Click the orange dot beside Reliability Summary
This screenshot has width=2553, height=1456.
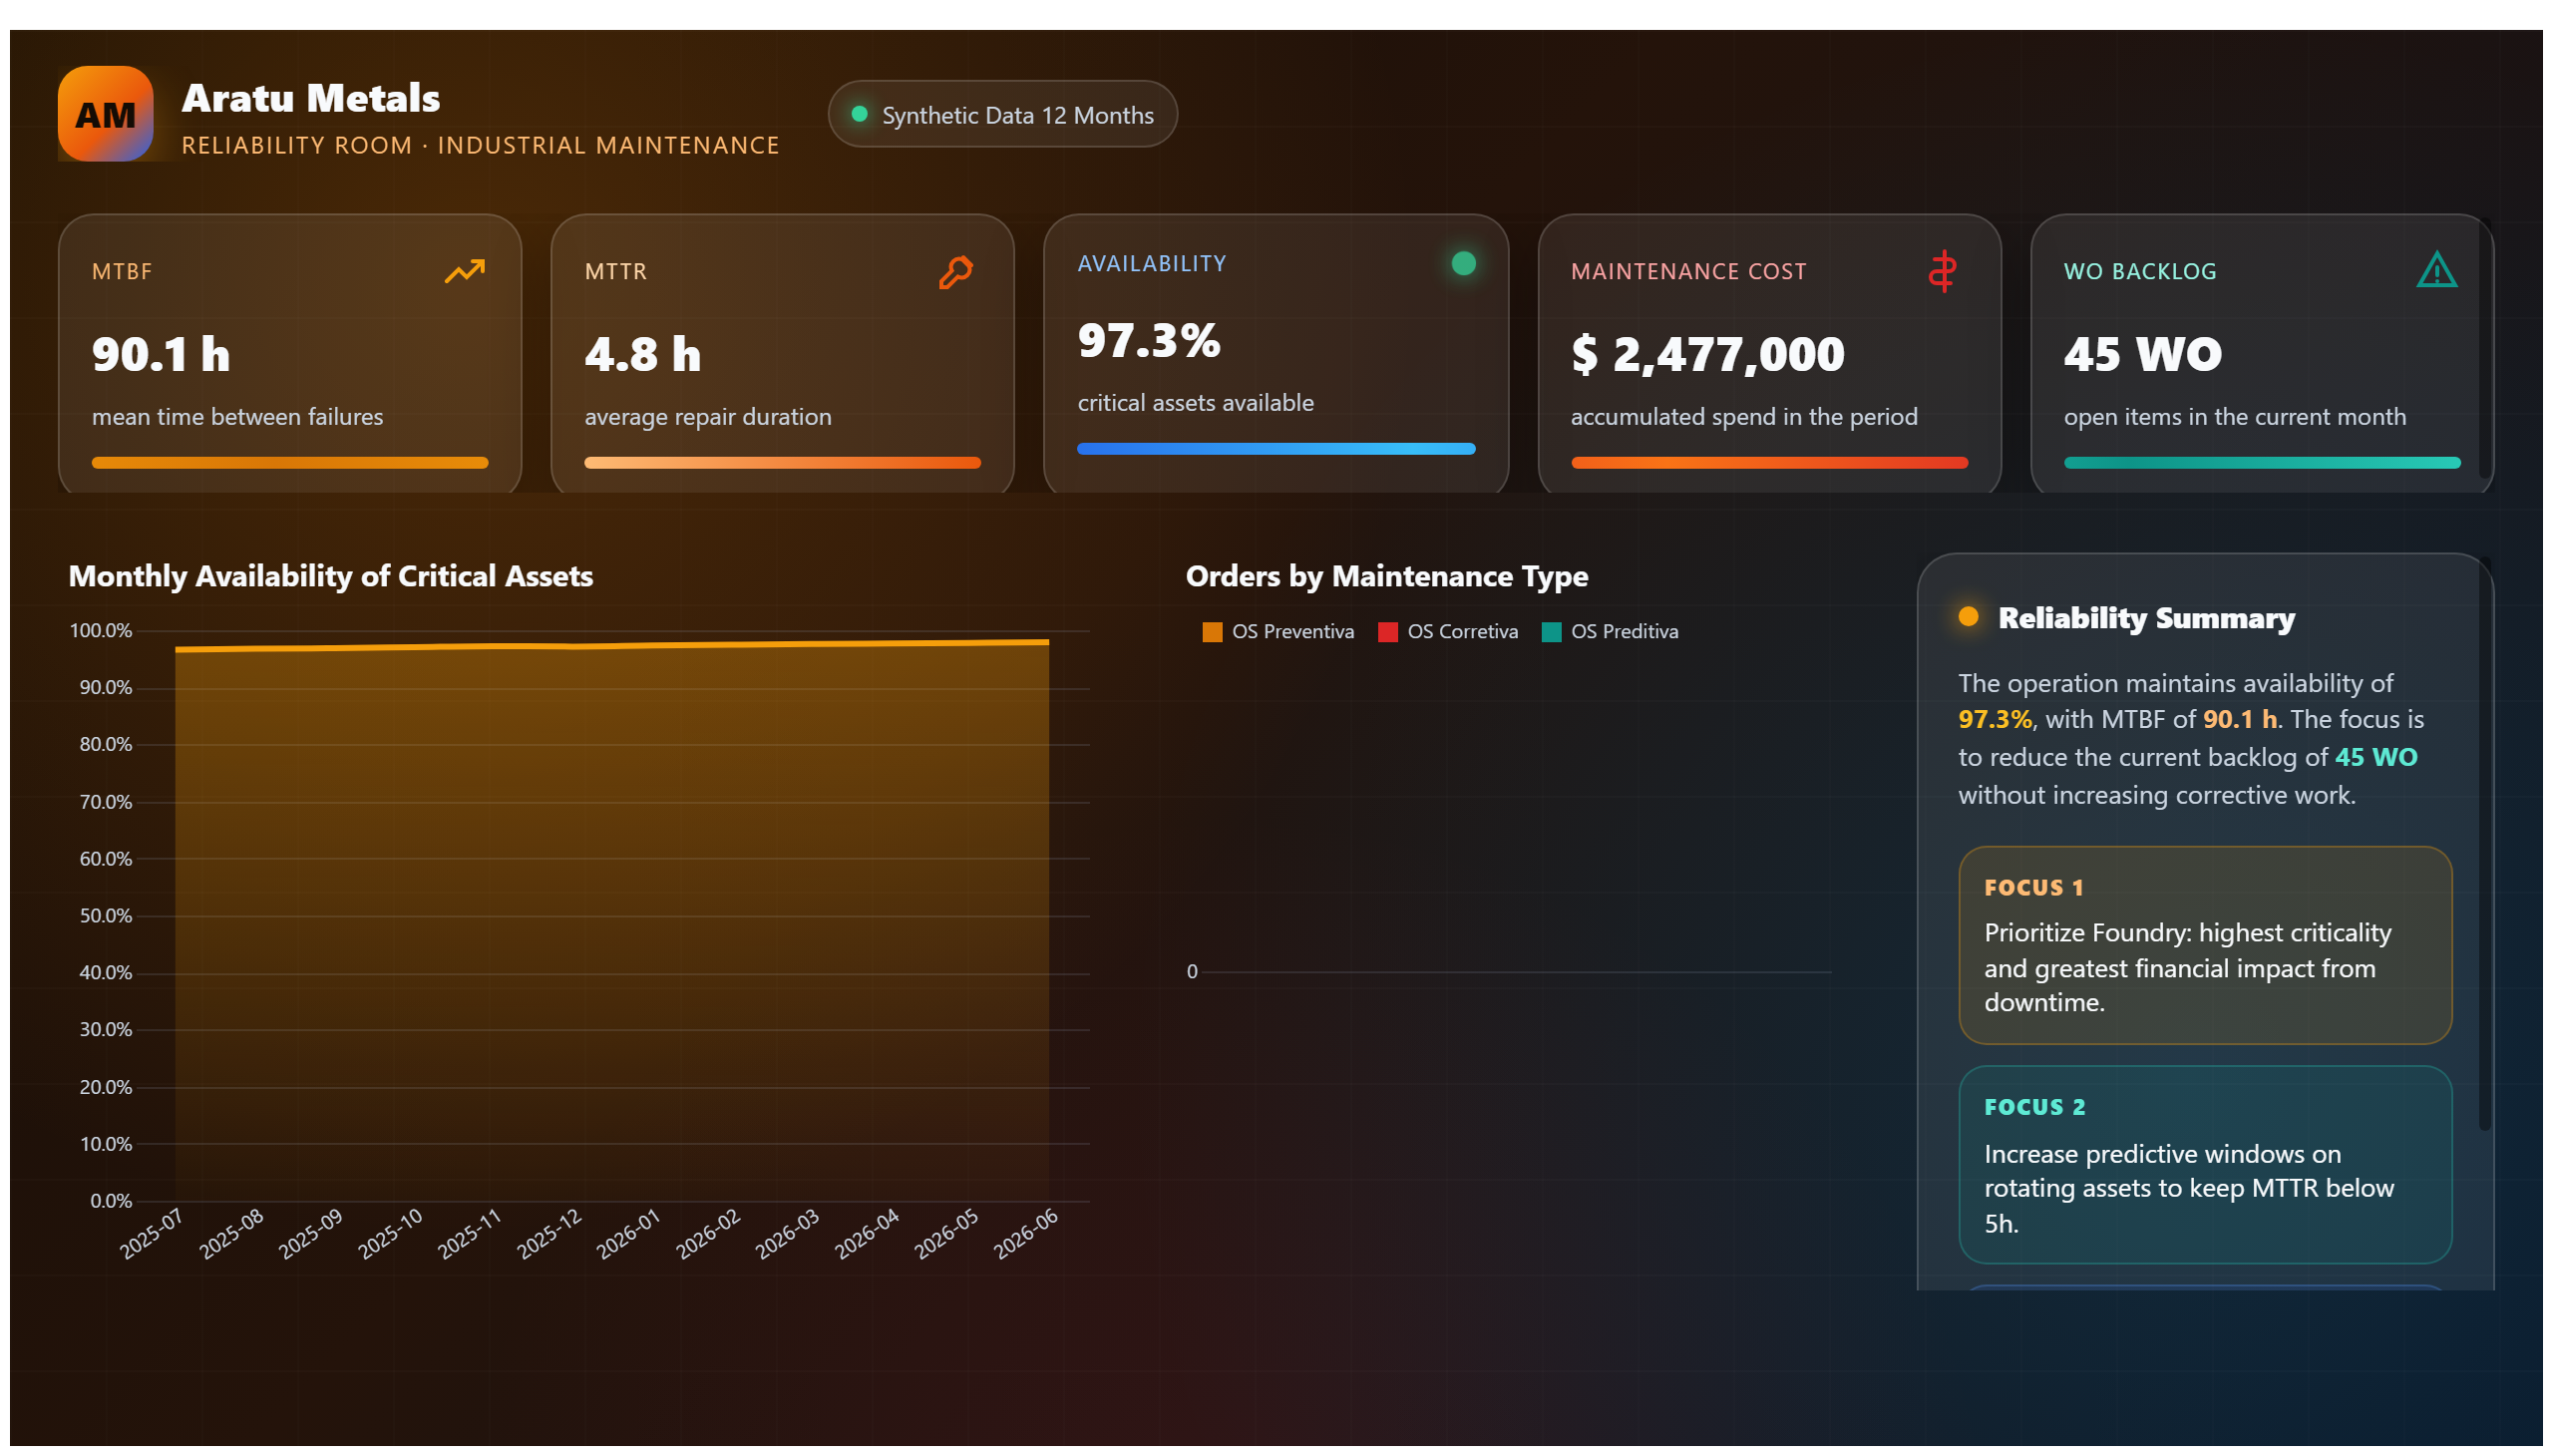coord(1968,617)
